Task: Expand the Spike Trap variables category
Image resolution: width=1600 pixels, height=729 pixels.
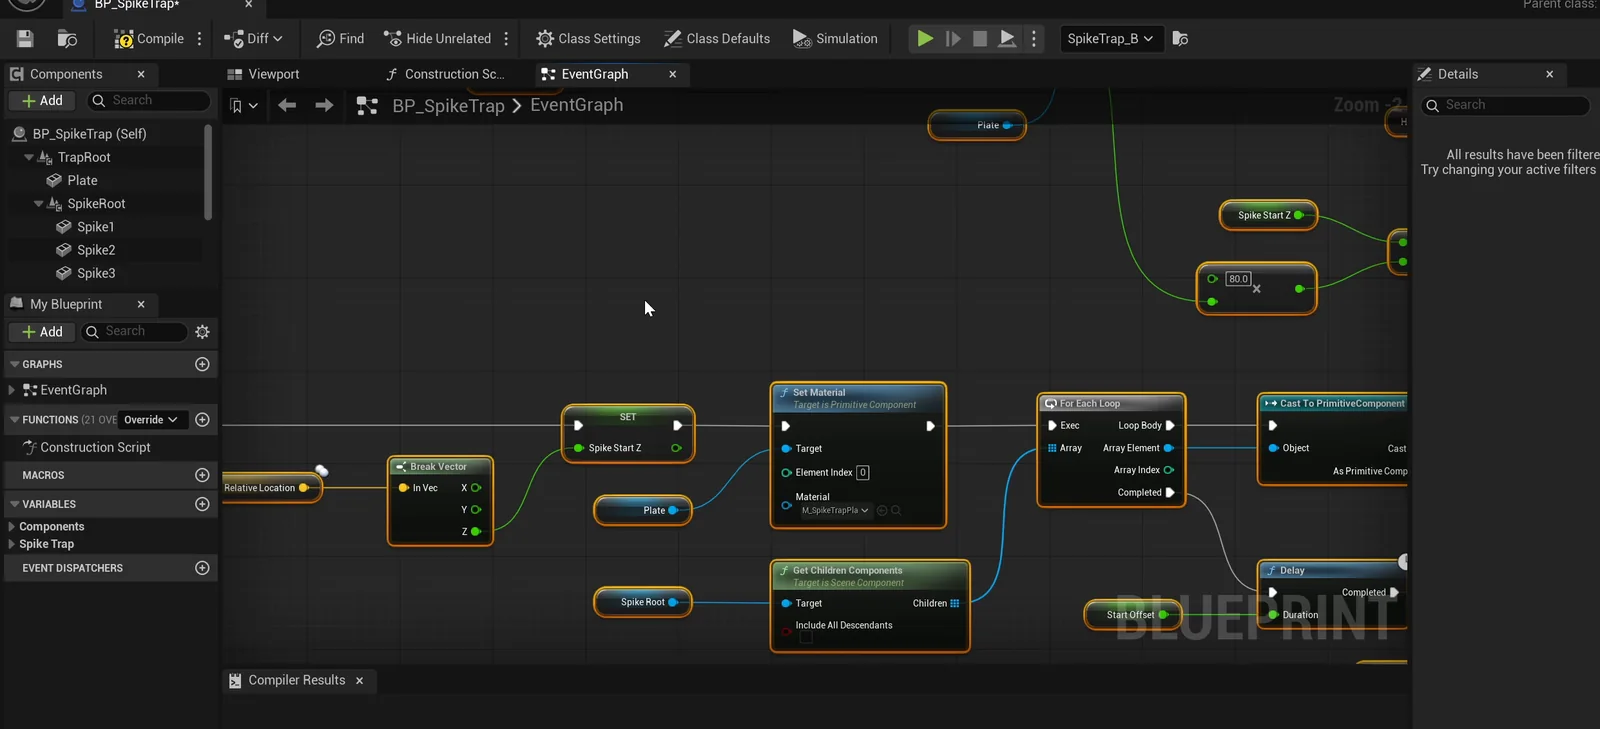Action: pyautogui.click(x=12, y=544)
